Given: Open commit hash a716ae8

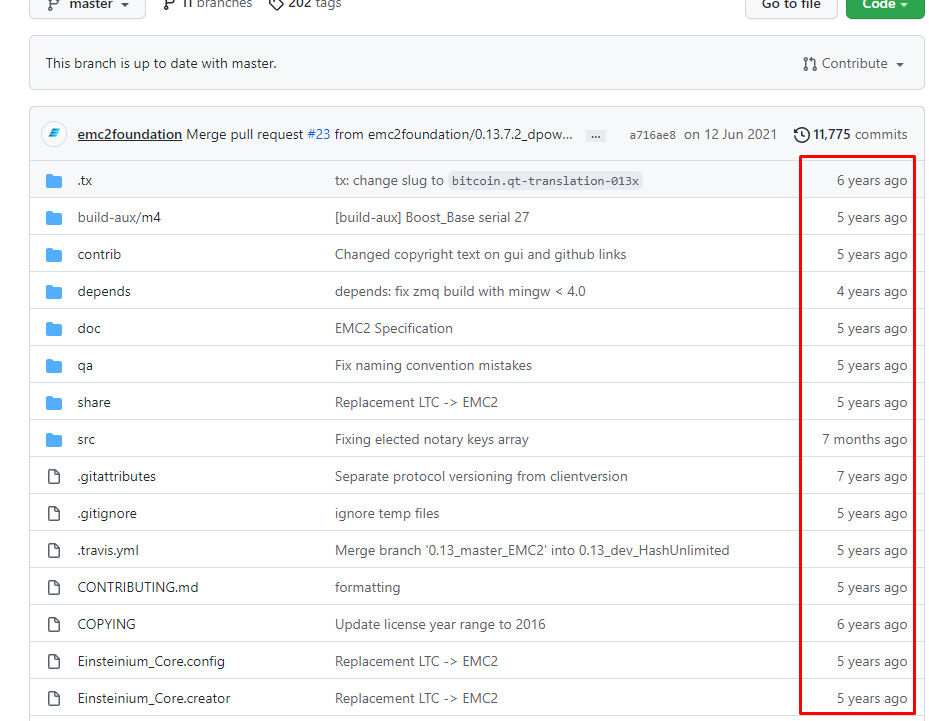Looking at the screenshot, I should click(x=652, y=135).
